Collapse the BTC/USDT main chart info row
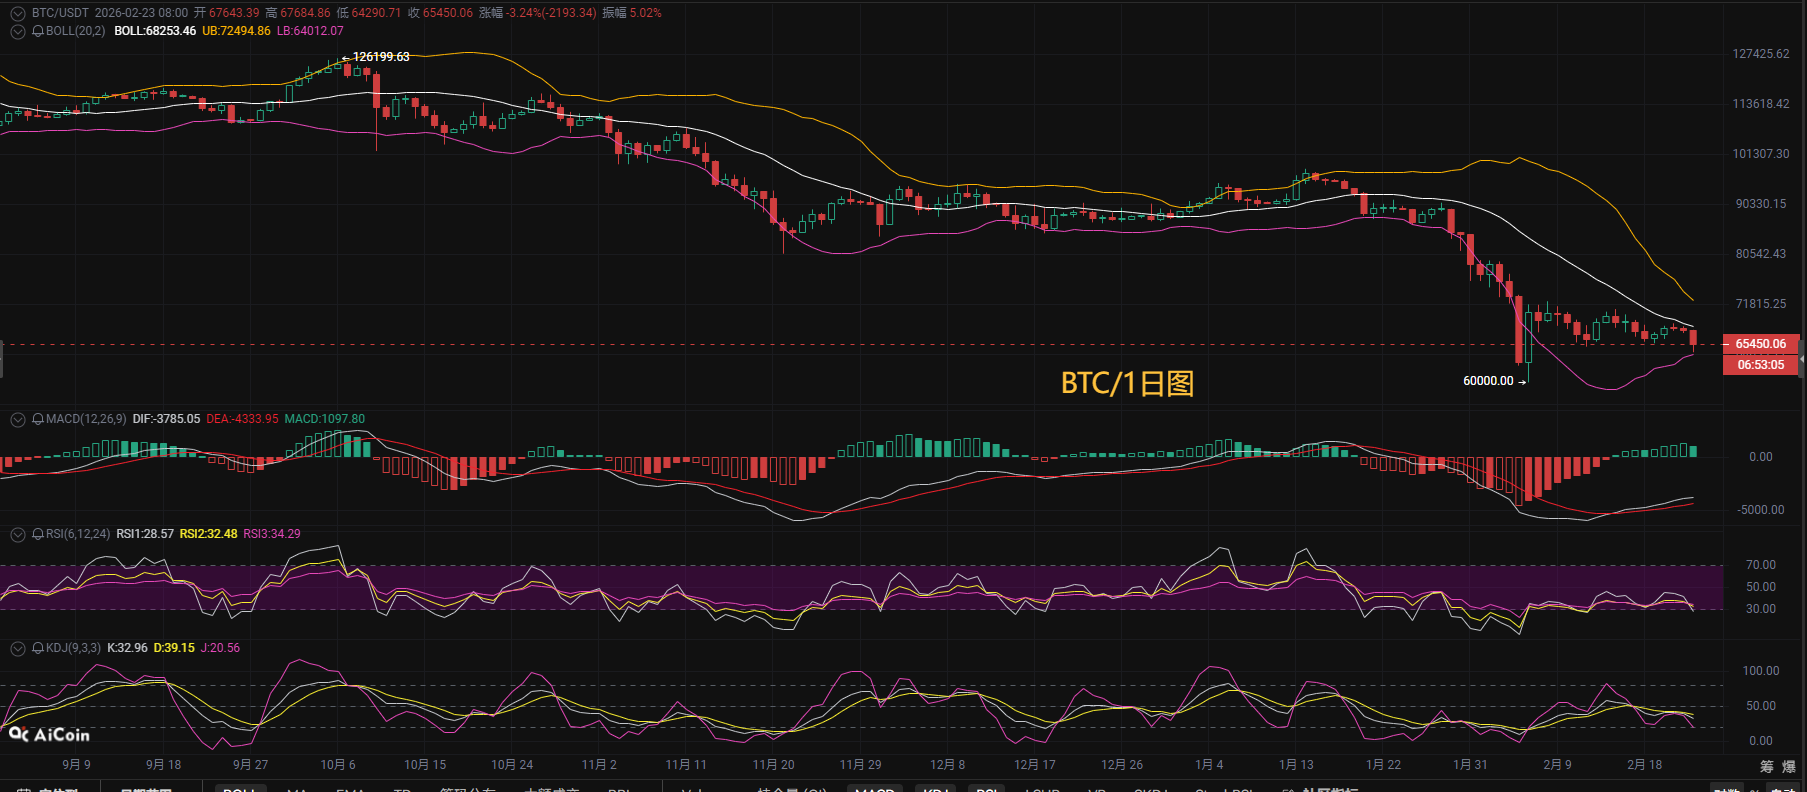The image size is (1807, 792). point(17,13)
